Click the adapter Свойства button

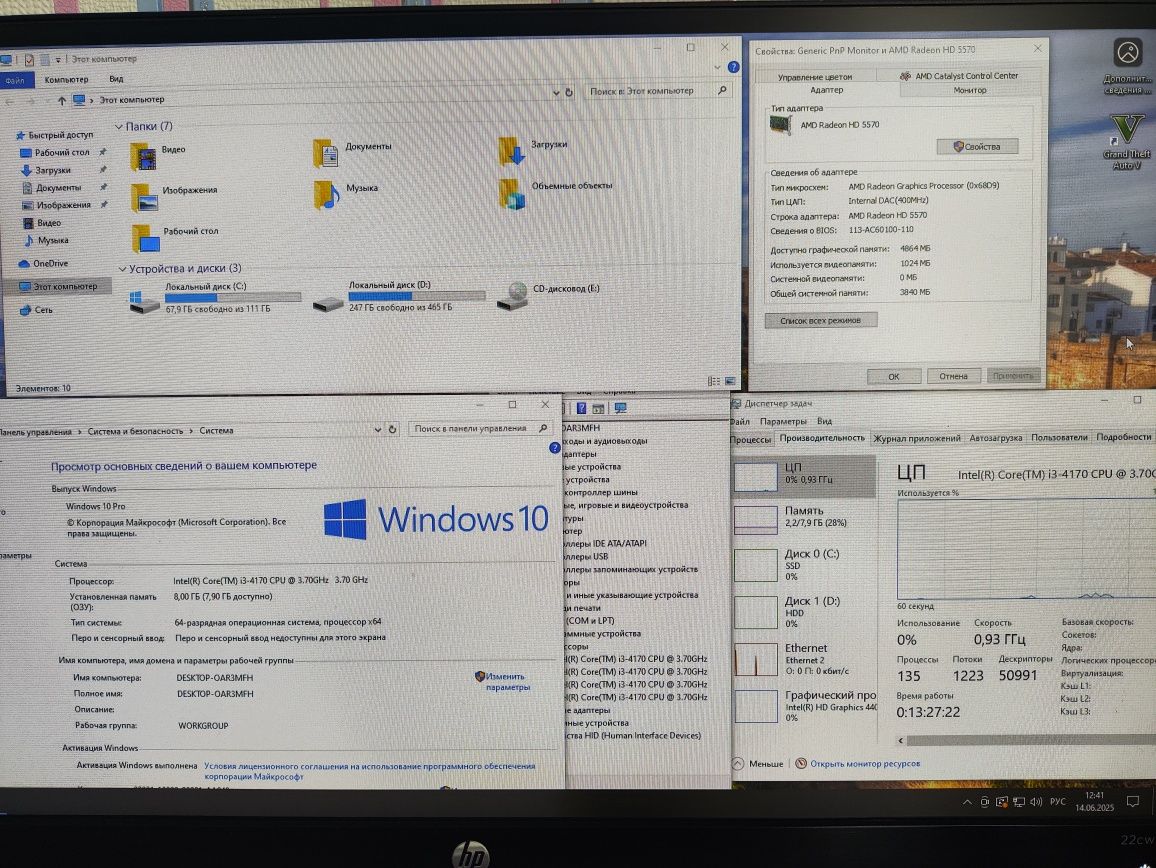click(977, 147)
